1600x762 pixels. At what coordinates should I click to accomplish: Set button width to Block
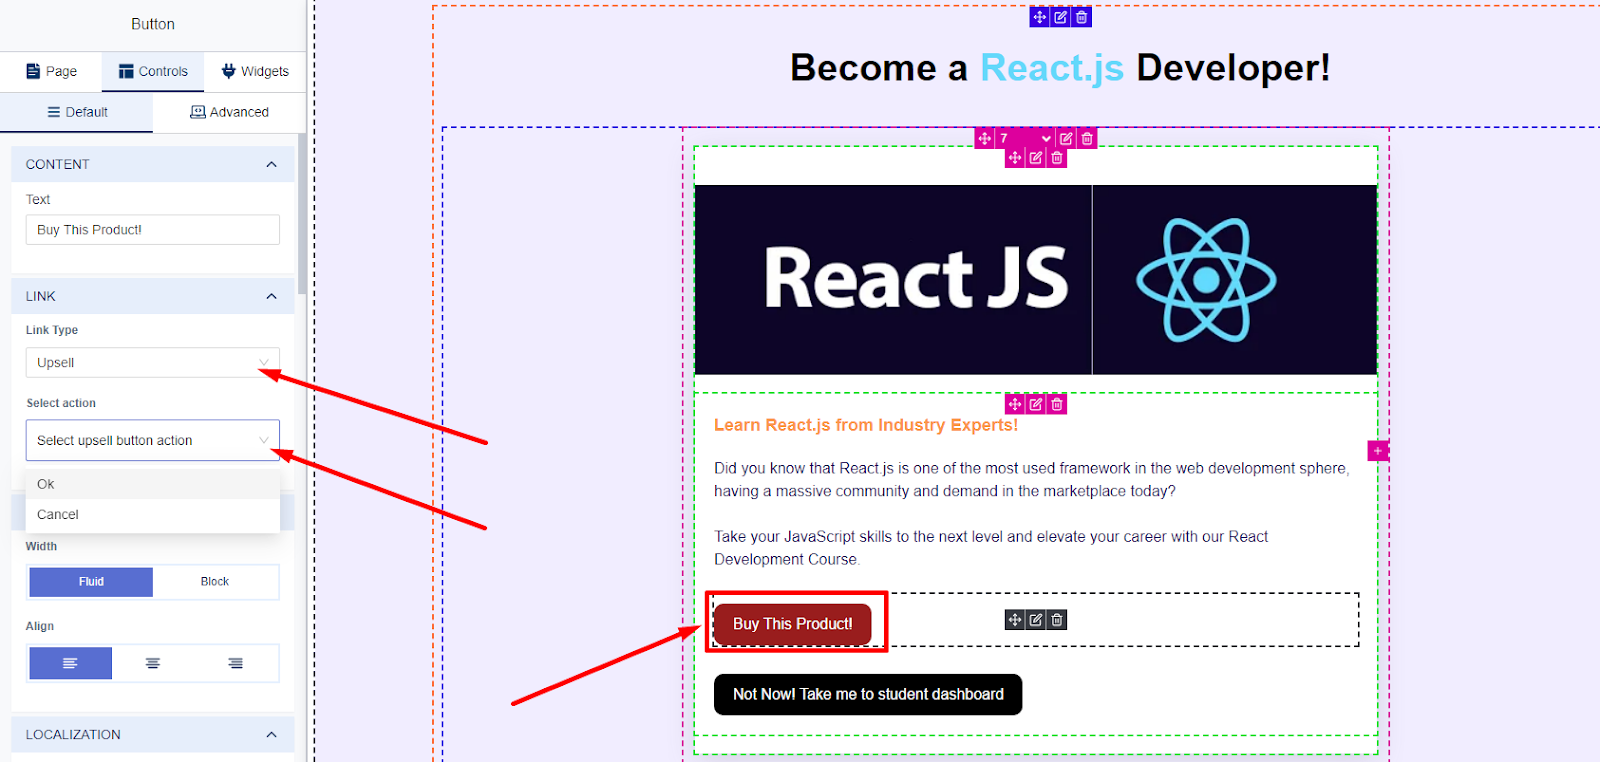coord(215,582)
